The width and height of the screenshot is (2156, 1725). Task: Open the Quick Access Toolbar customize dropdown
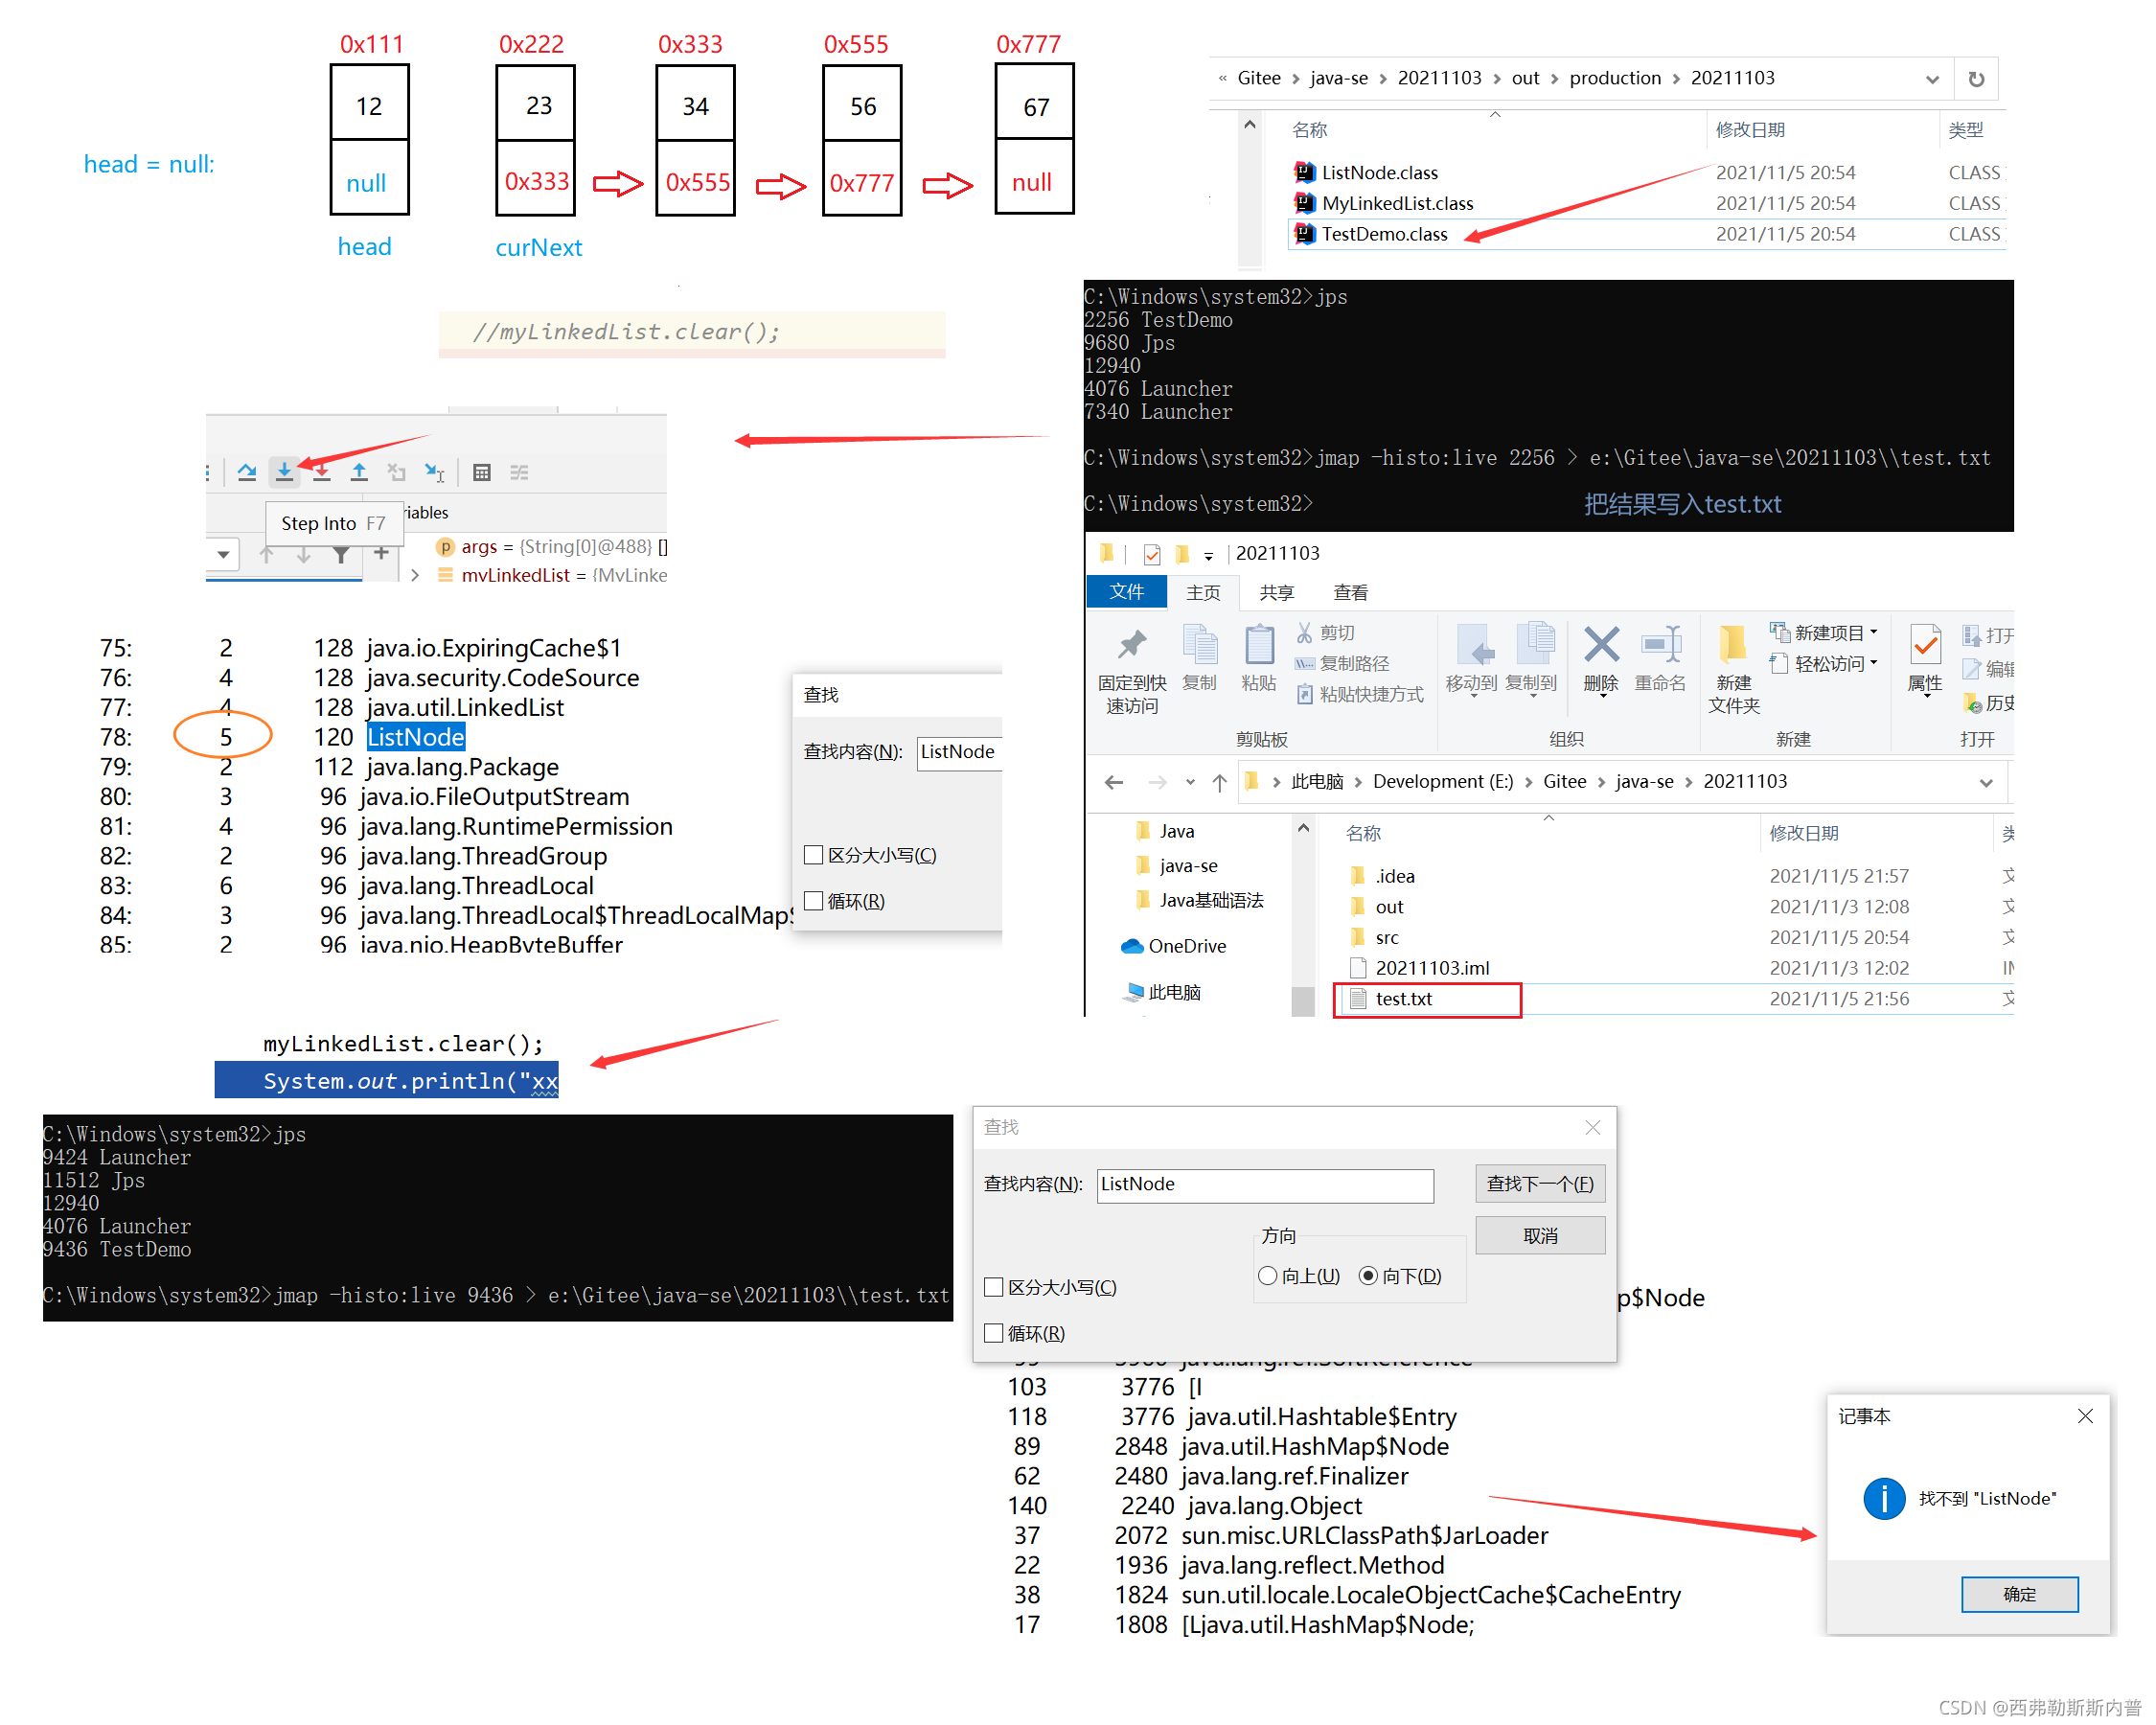click(1208, 555)
